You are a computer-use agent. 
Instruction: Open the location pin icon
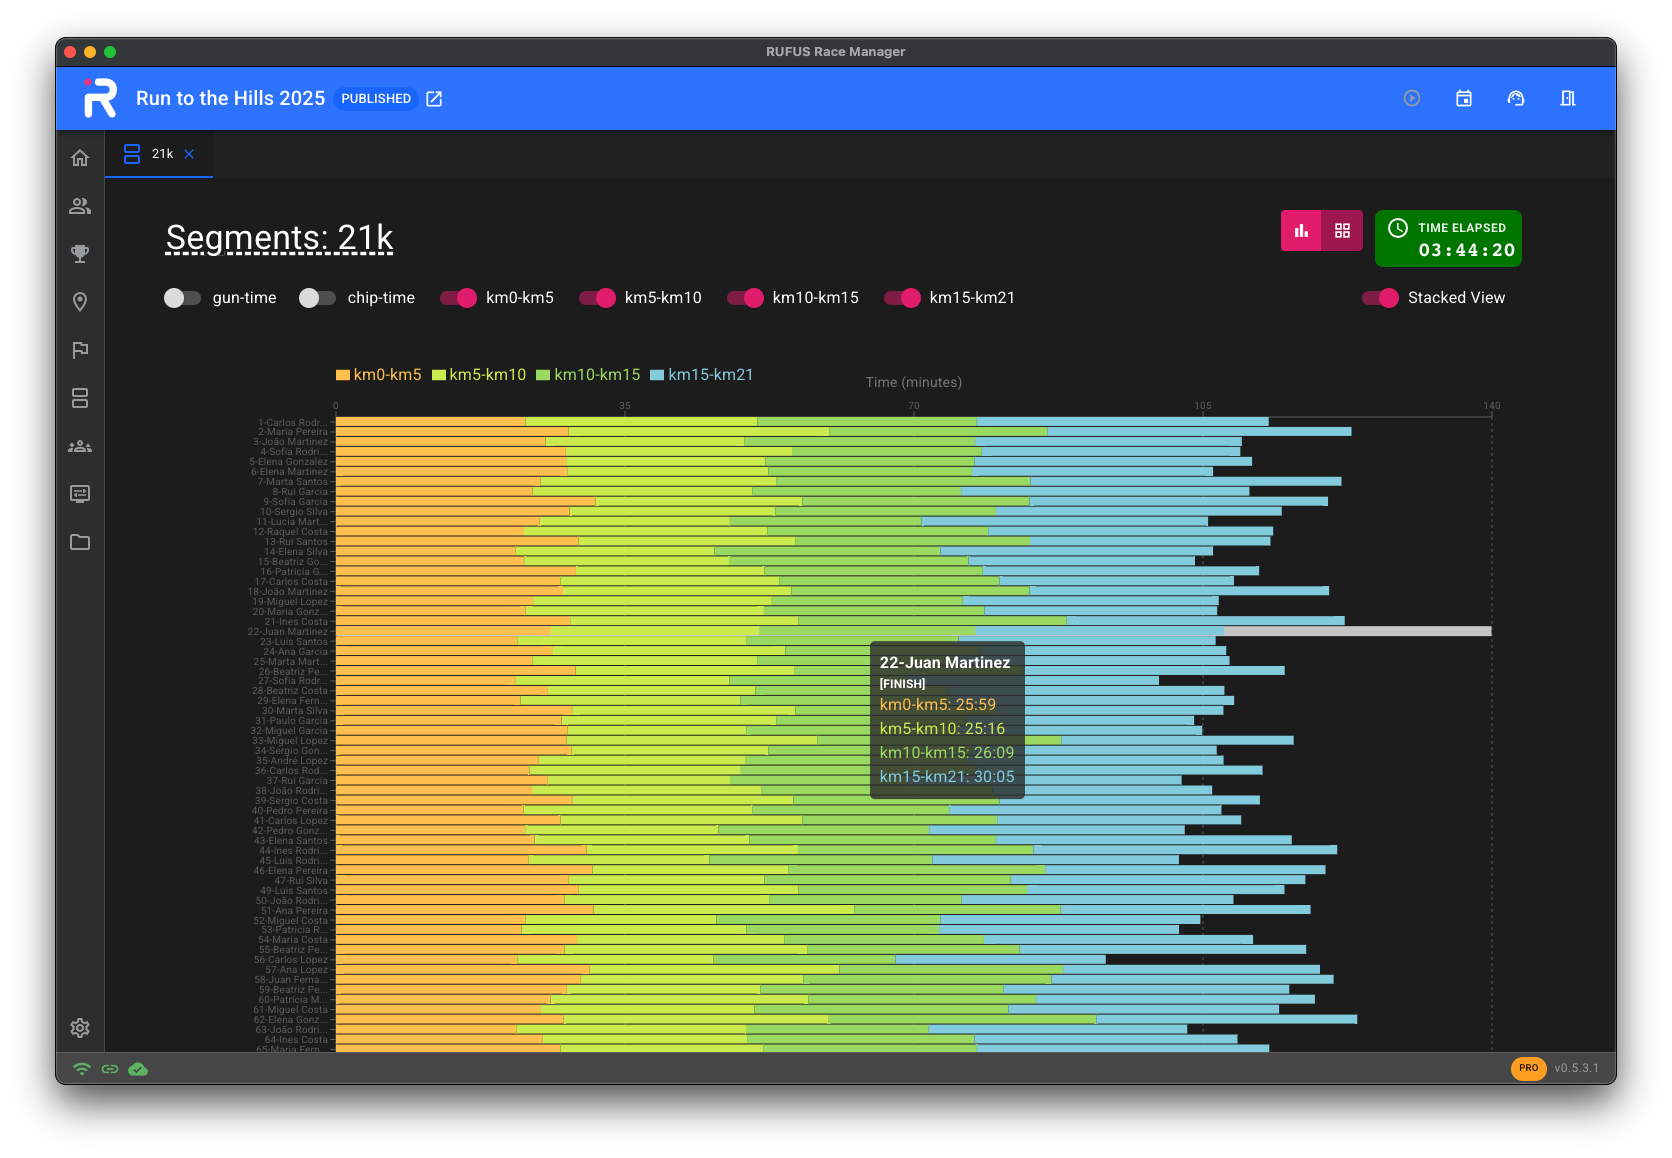(80, 302)
